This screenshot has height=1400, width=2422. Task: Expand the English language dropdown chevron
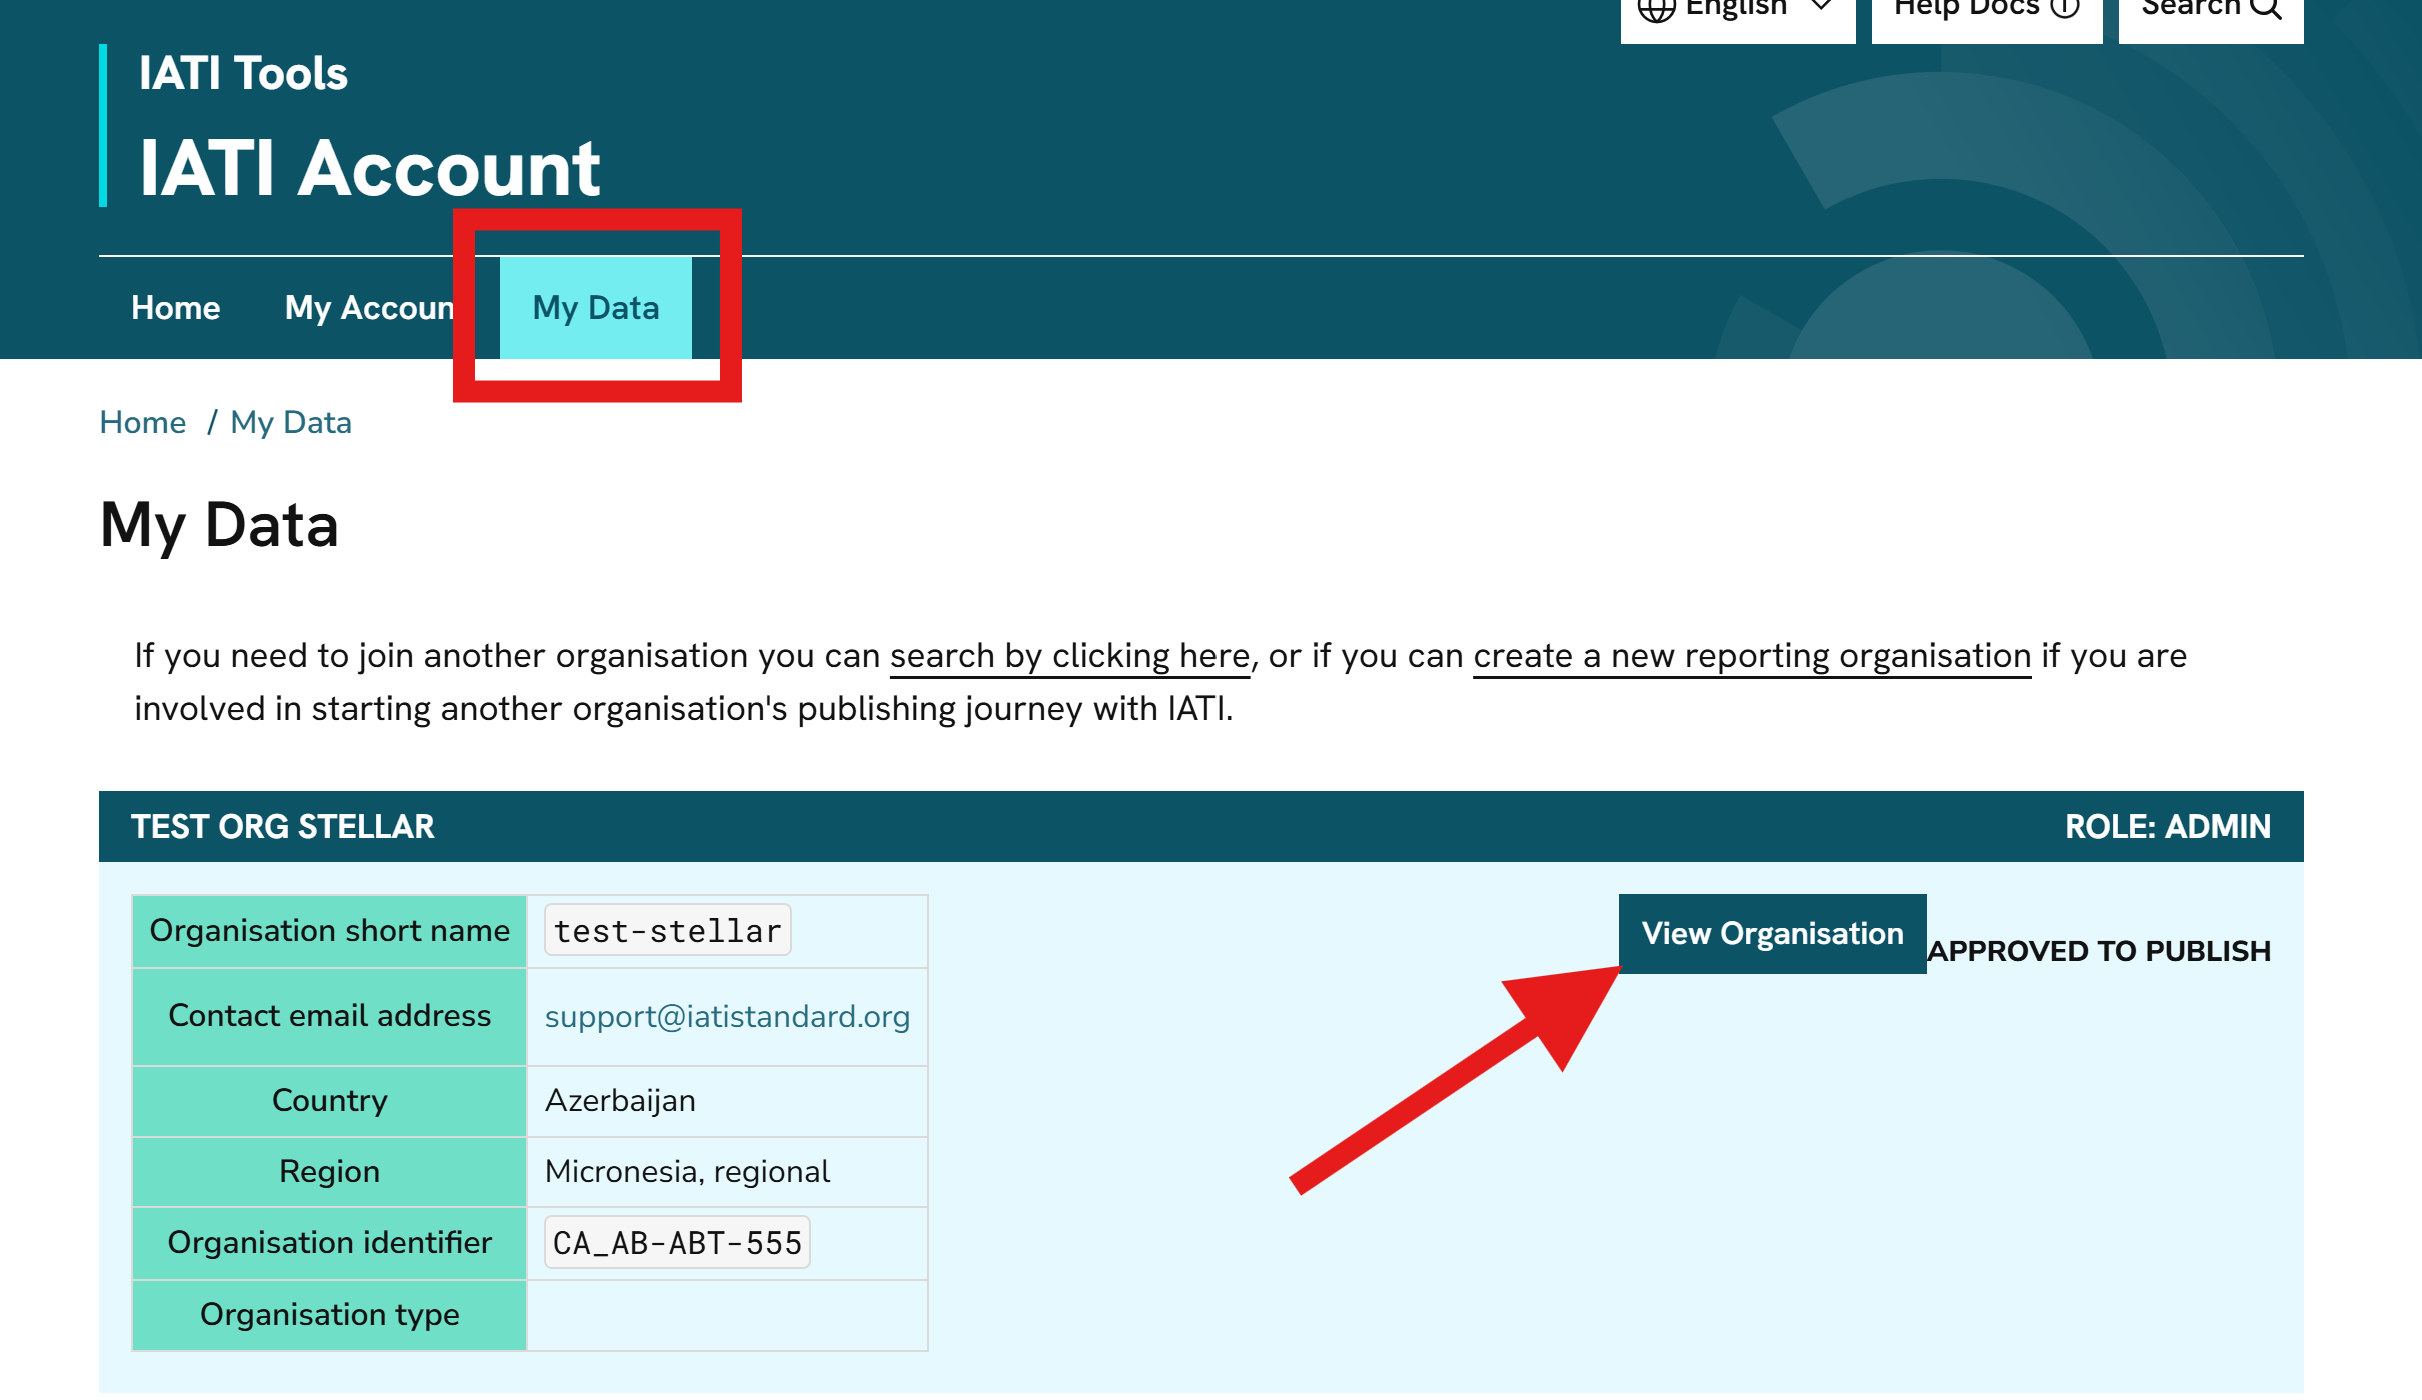(1821, 7)
